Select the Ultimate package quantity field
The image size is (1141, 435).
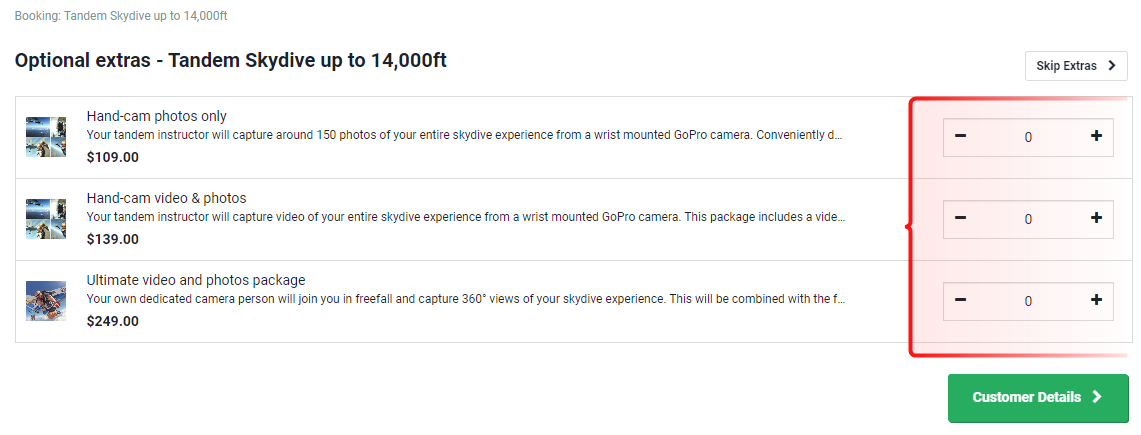(x=1028, y=301)
